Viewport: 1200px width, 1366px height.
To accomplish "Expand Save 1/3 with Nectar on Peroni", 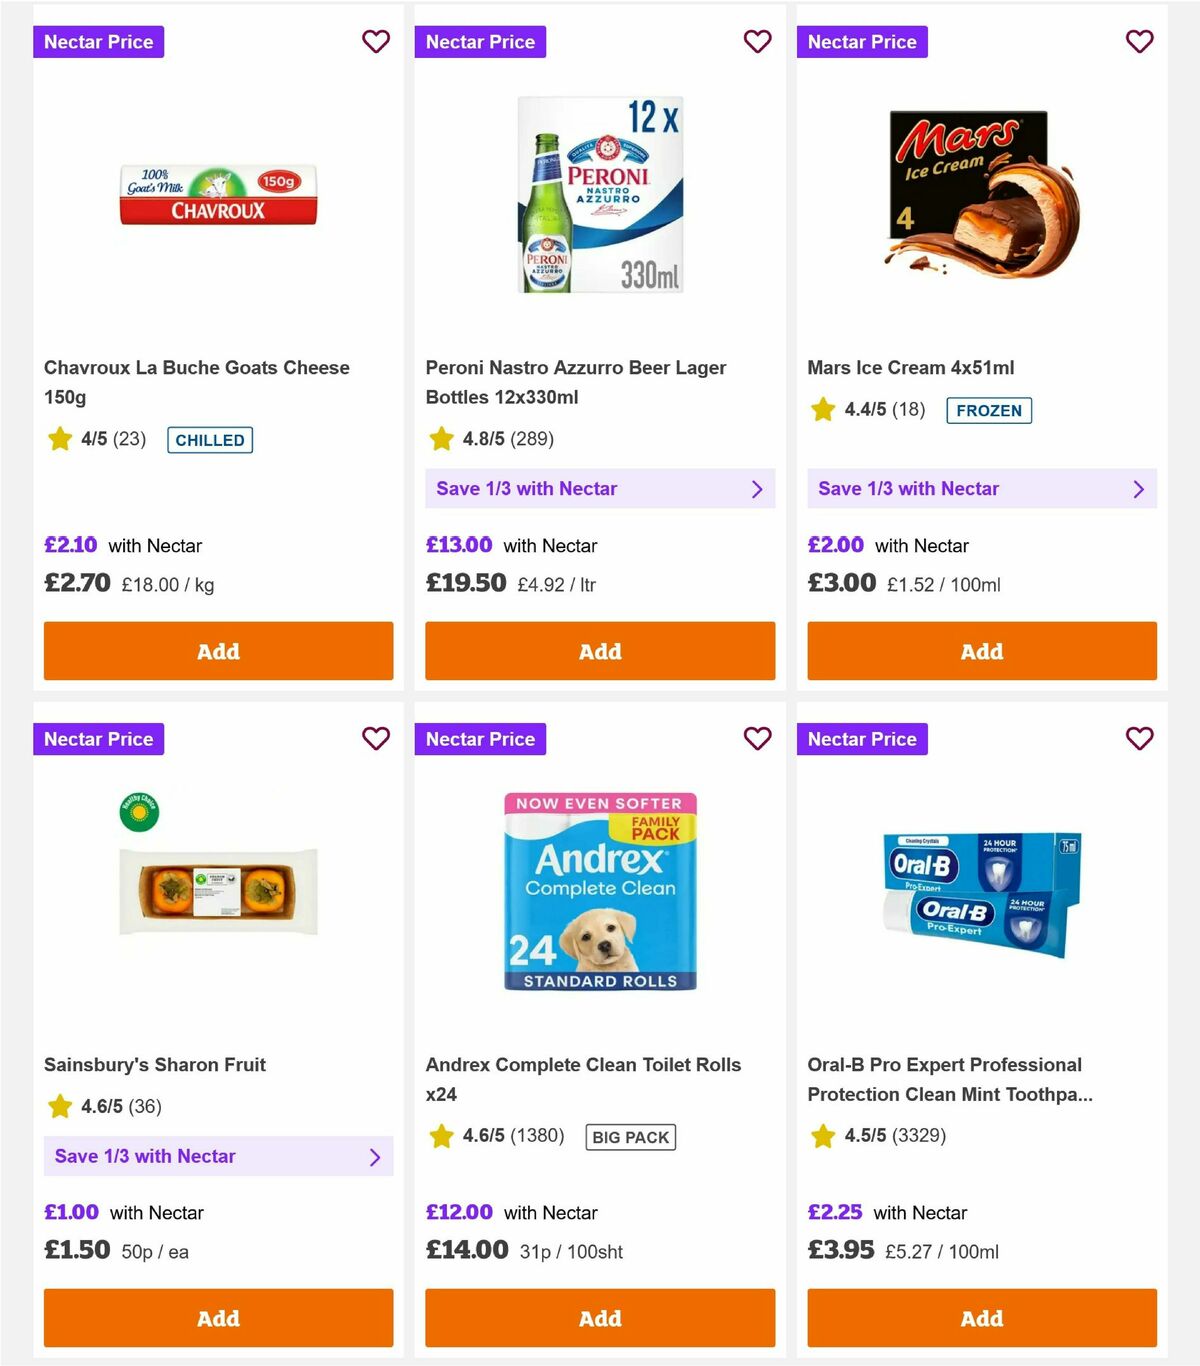I will (757, 488).
